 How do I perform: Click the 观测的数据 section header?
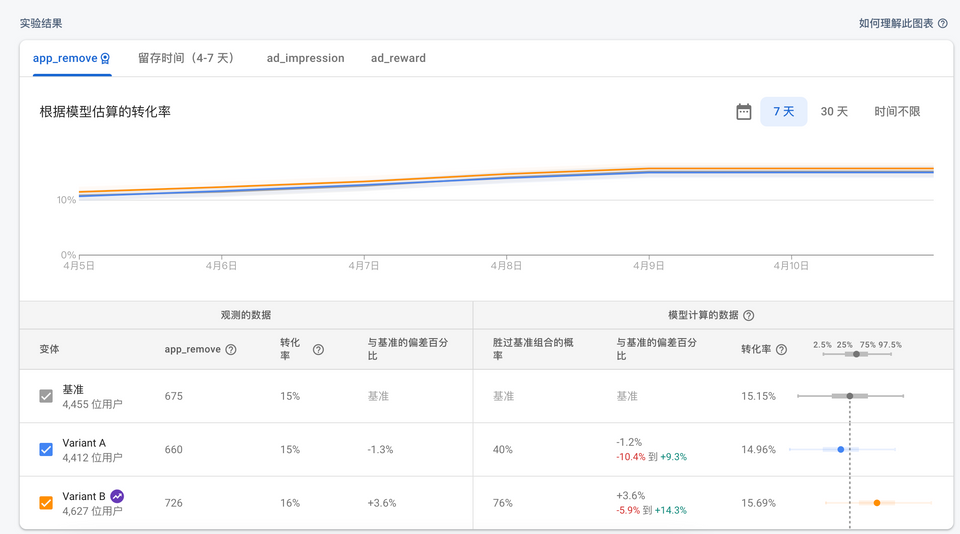pos(246,315)
